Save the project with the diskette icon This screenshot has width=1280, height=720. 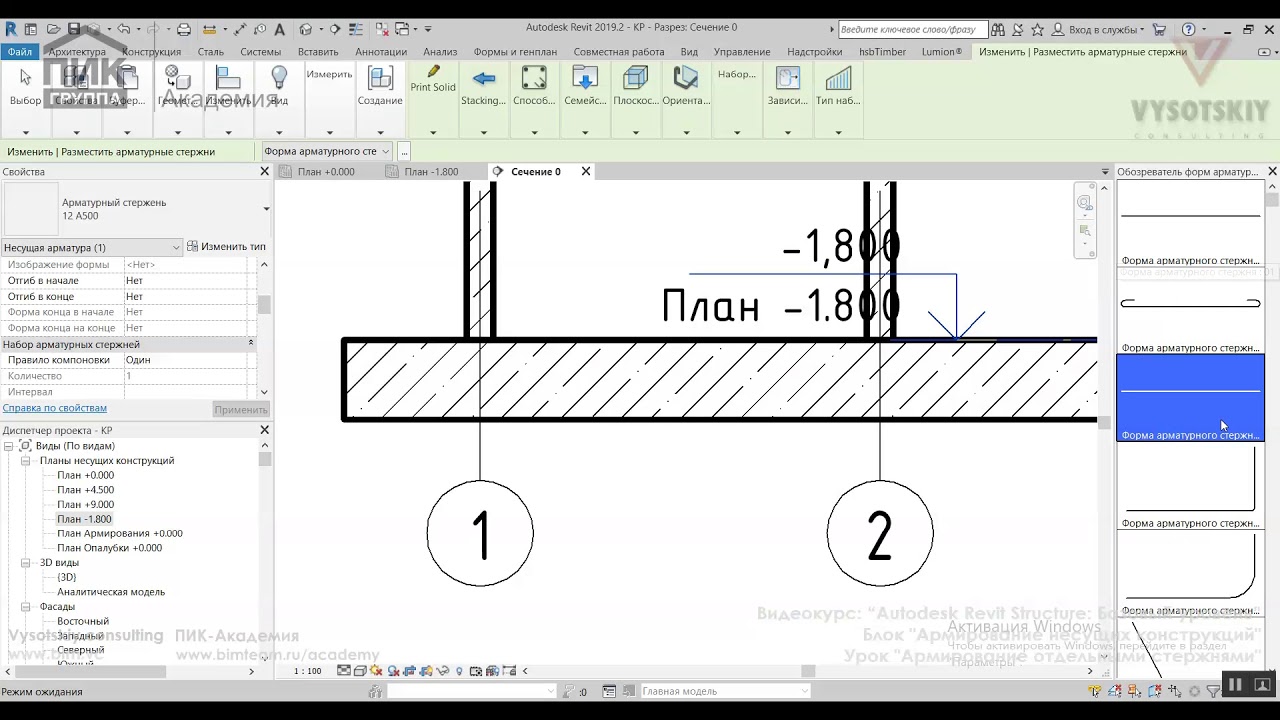click(x=74, y=29)
